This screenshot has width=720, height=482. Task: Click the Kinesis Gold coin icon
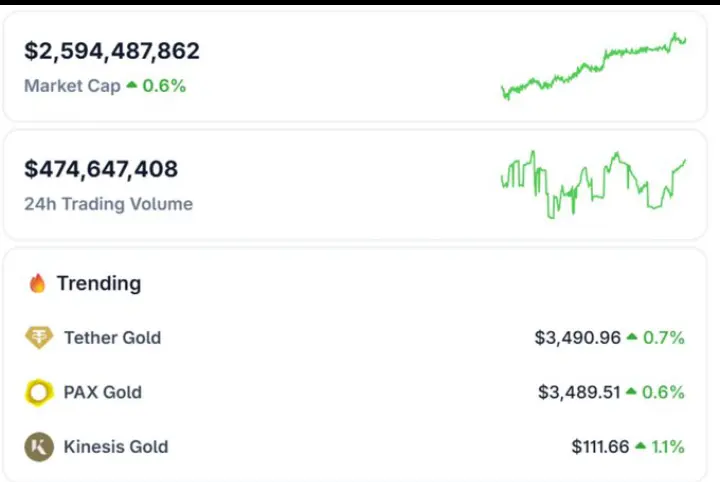click(39, 447)
